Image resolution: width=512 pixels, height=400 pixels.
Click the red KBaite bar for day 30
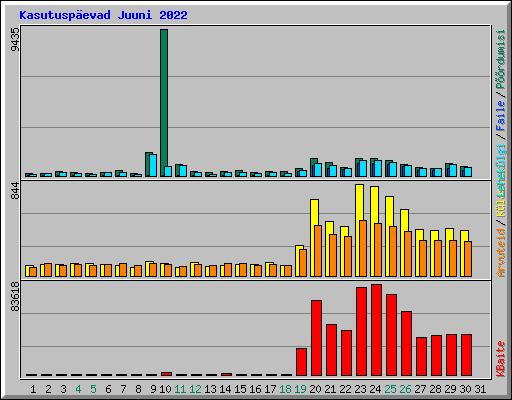click(x=466, y=355)
